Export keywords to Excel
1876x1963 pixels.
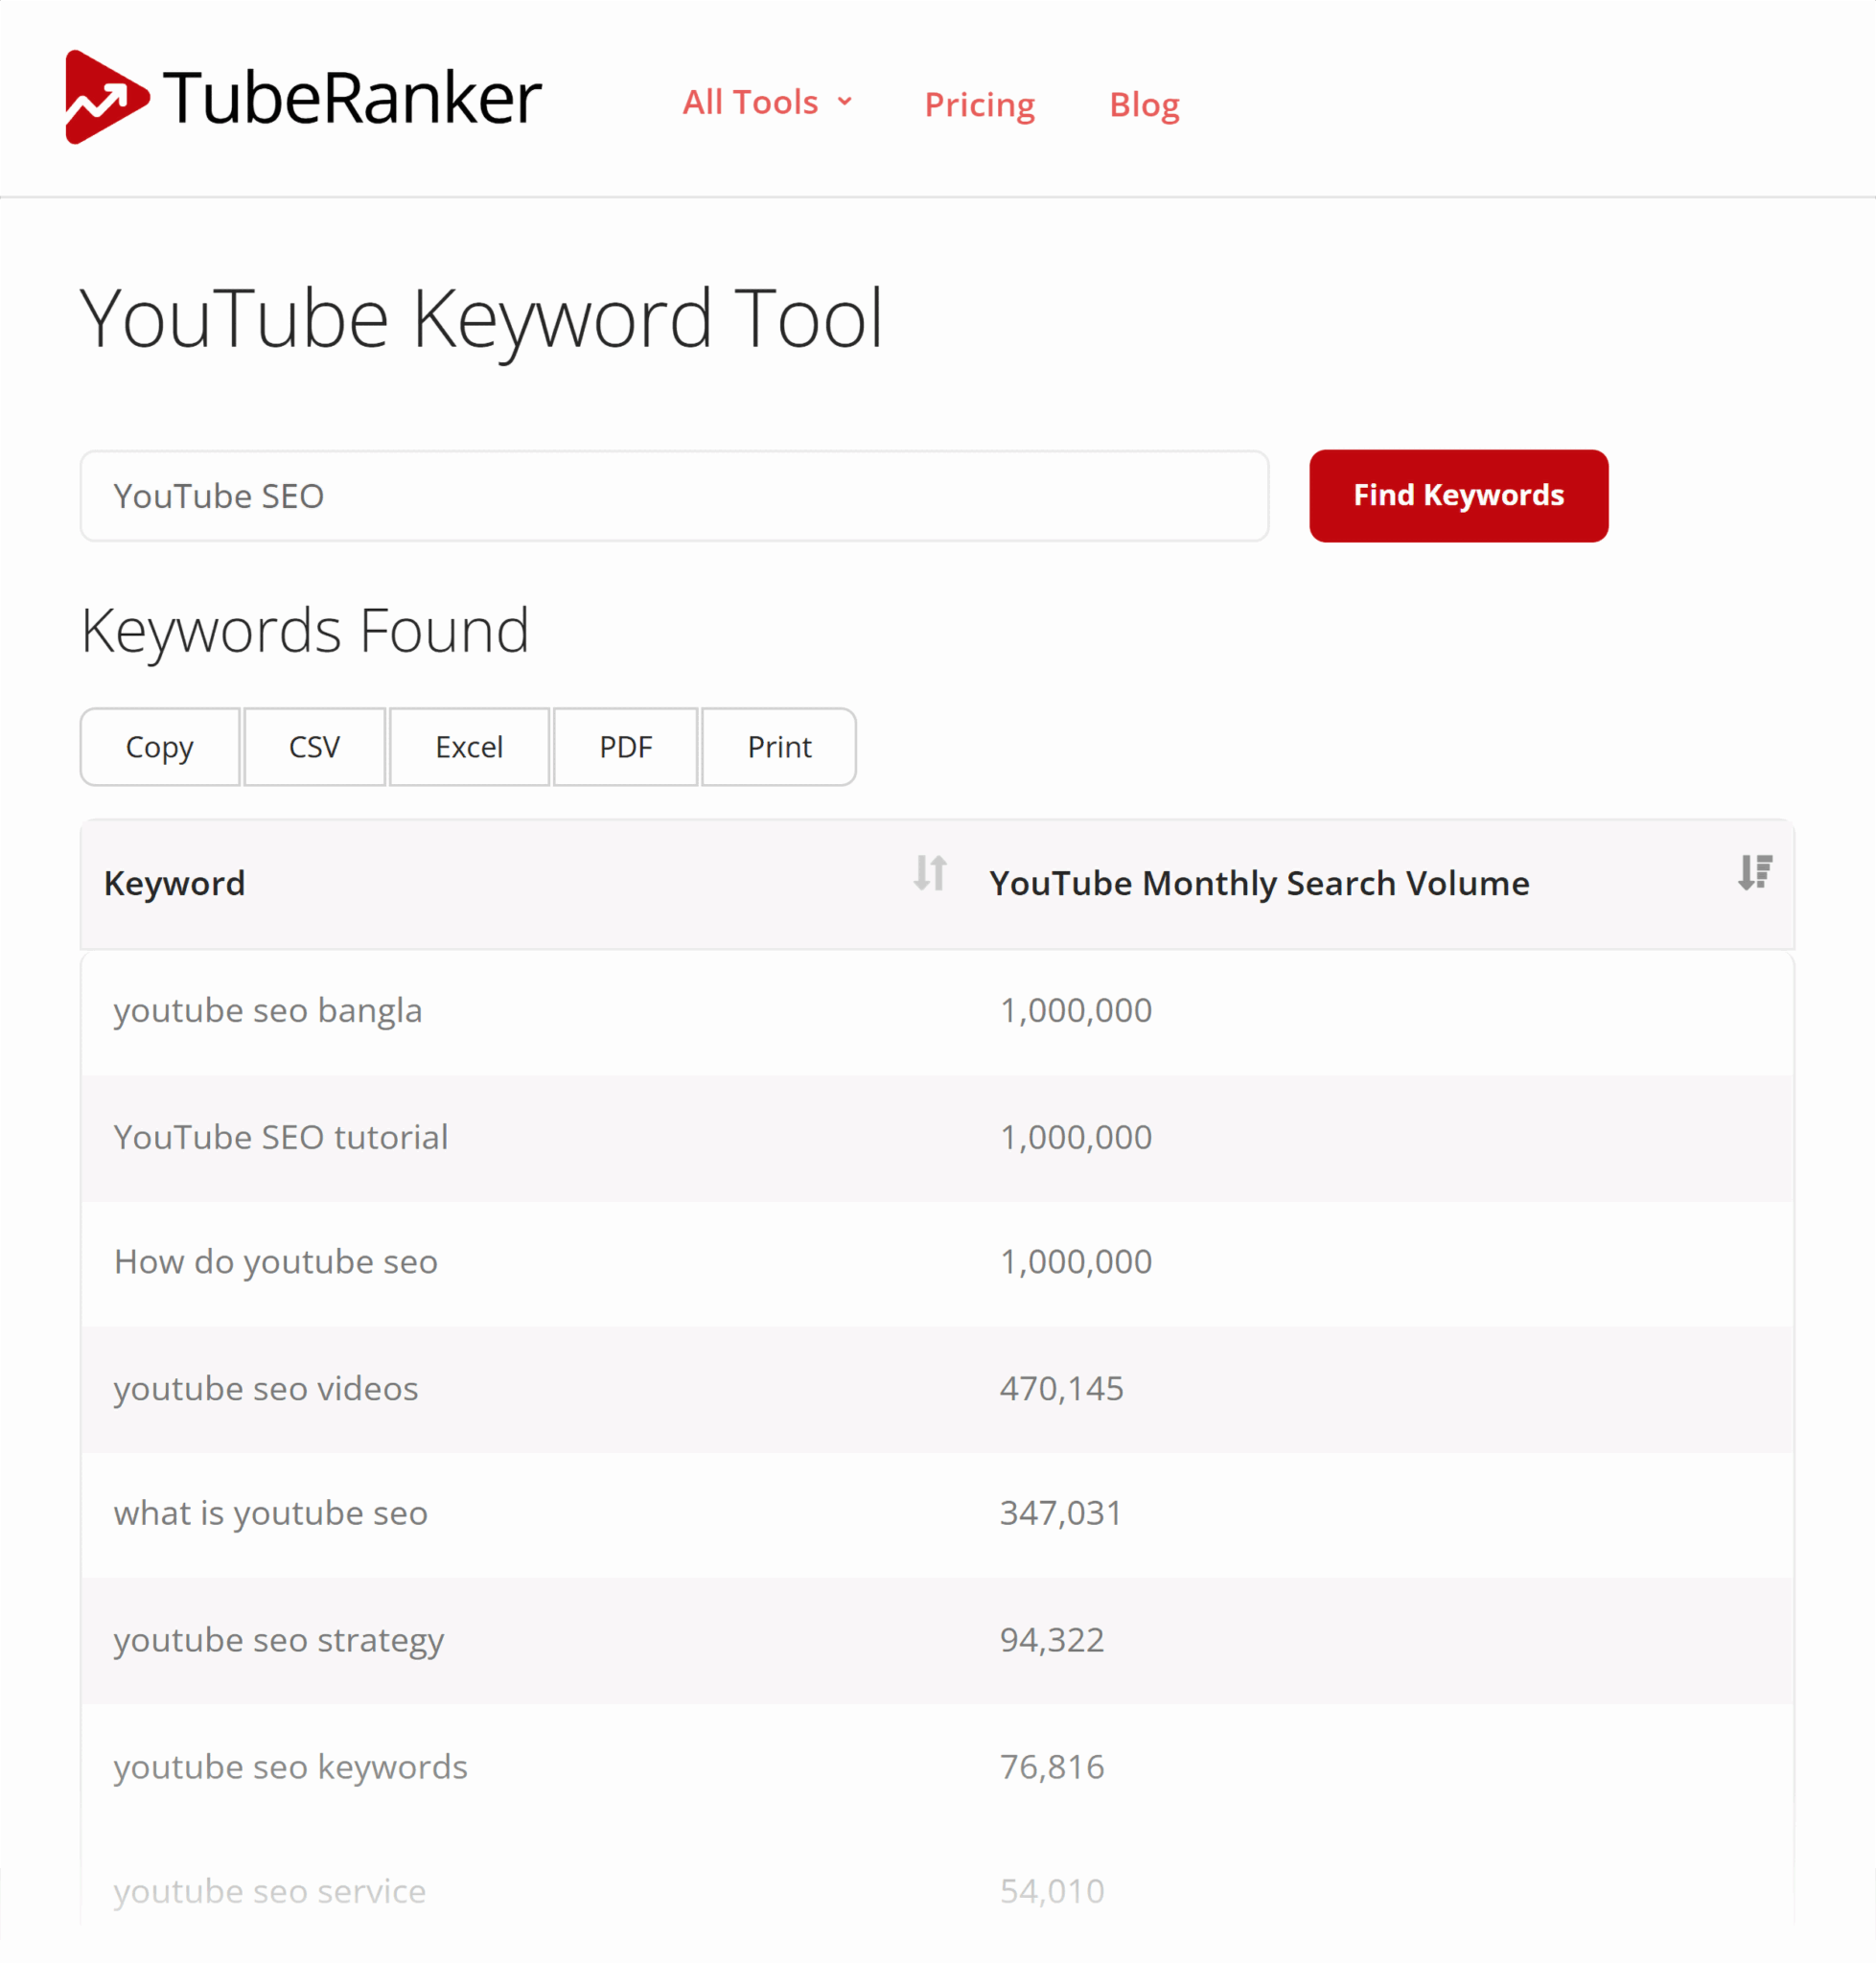(469, 746)
